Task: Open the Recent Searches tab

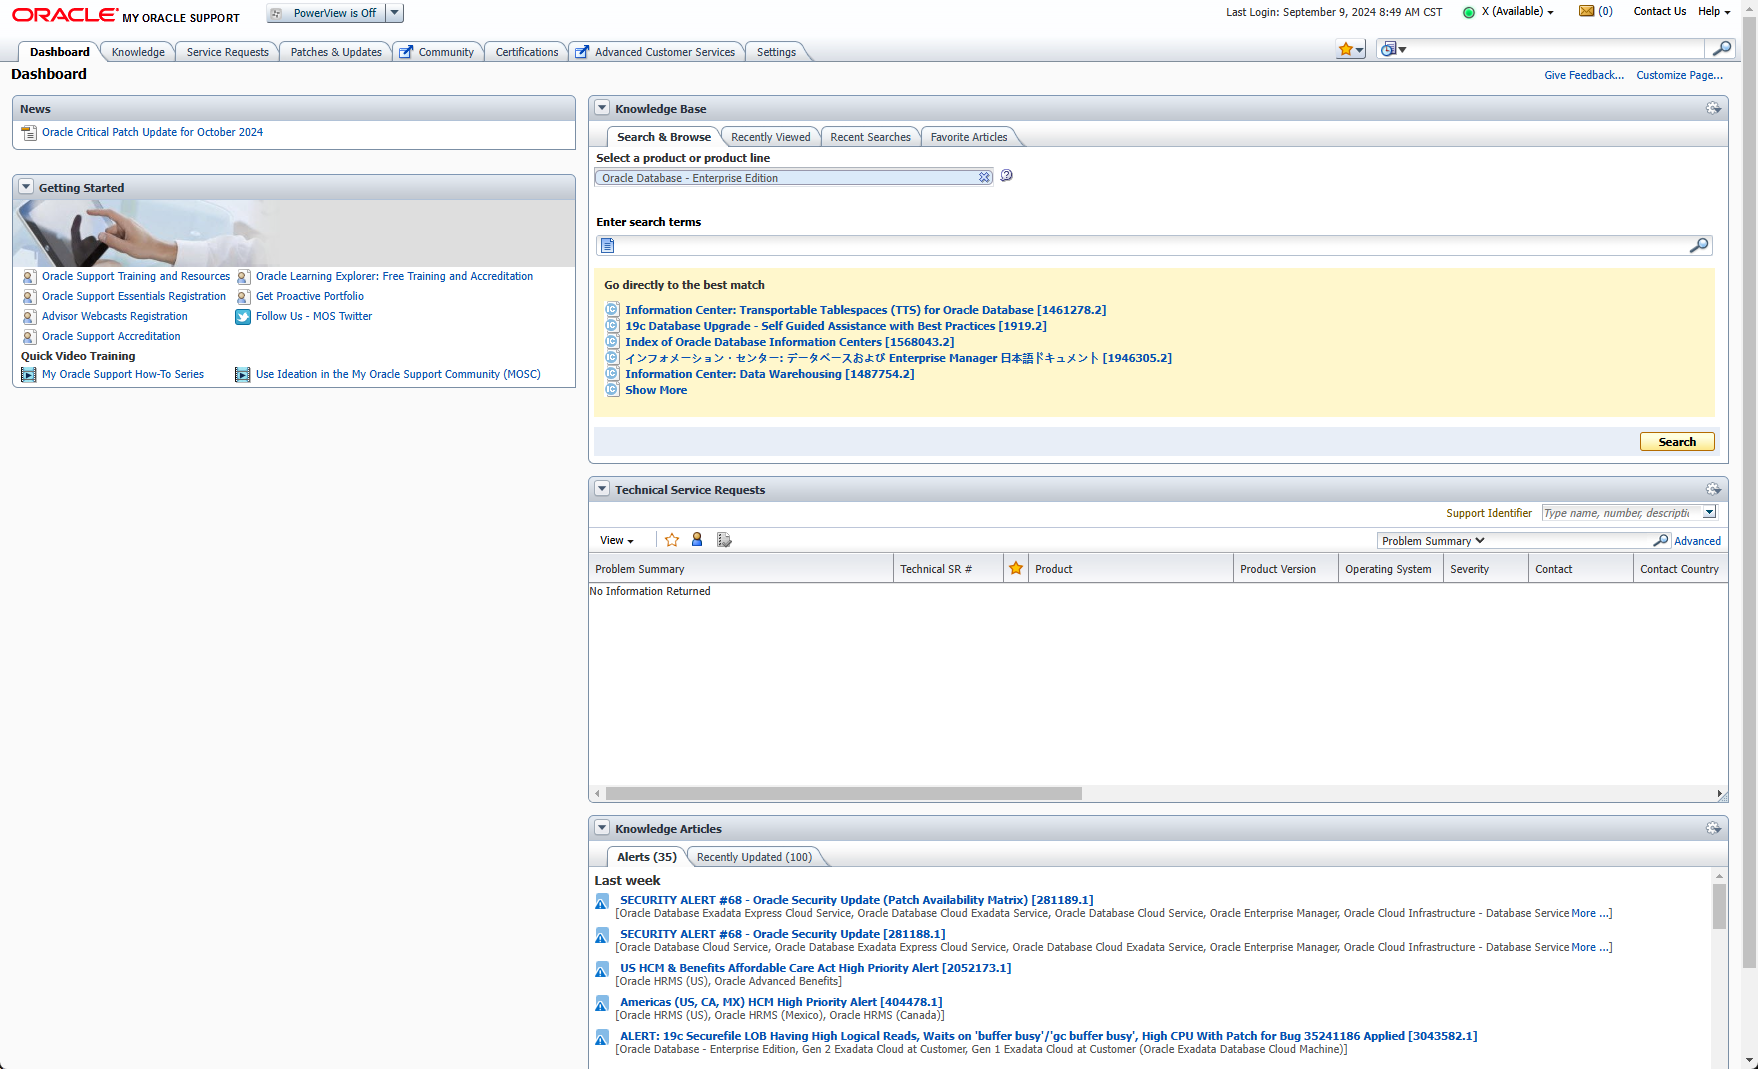Action: pos(870,137)
